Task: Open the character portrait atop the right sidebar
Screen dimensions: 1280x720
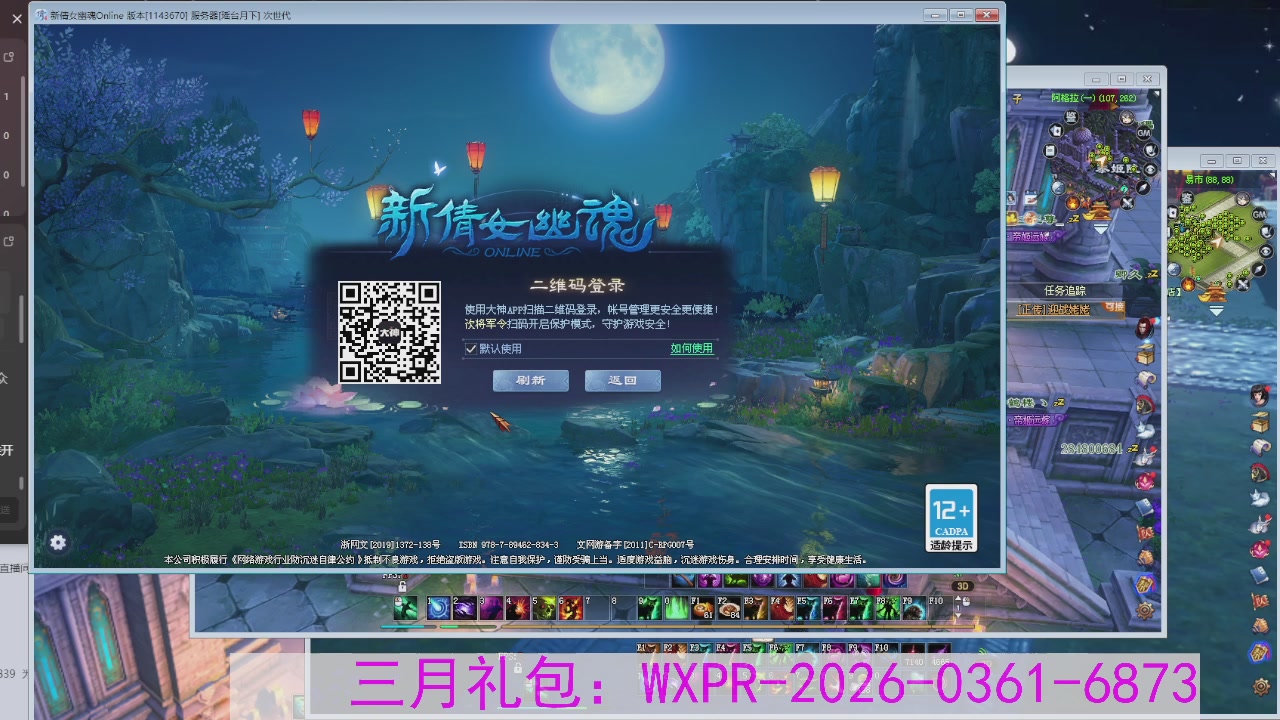Action: pos(1260,394)
